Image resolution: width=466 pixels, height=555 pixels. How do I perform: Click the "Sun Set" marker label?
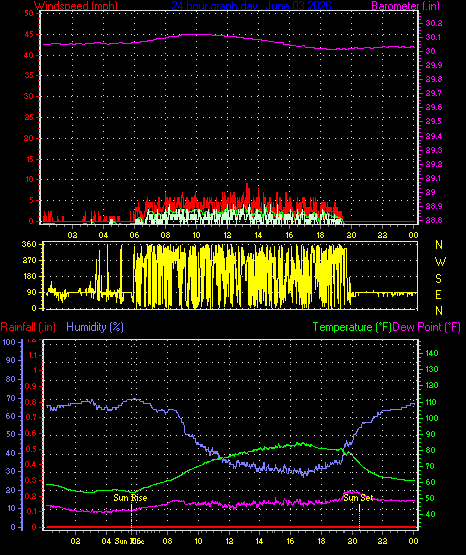pos(358,498)
